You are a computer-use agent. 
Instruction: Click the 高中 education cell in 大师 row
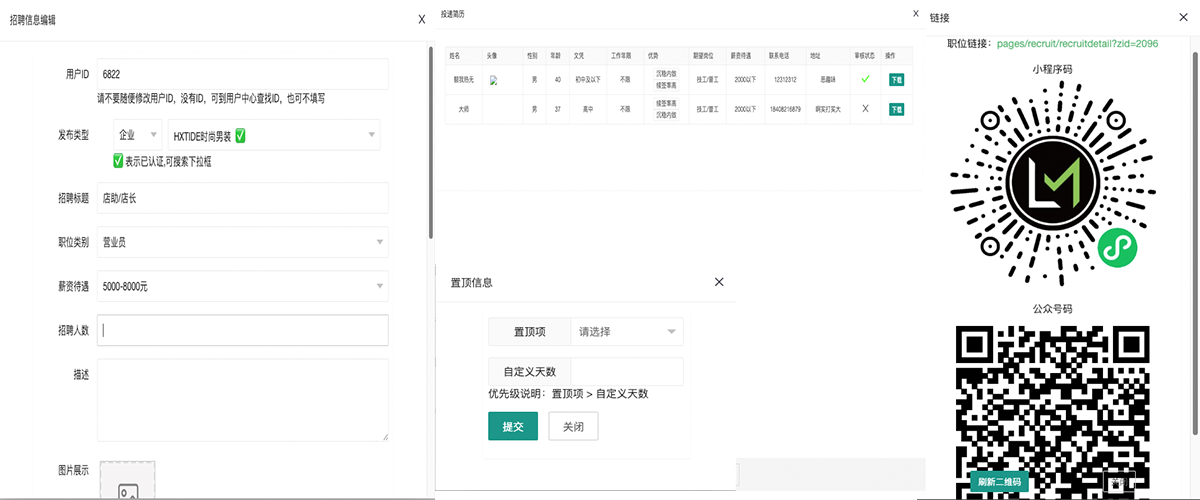590,109
